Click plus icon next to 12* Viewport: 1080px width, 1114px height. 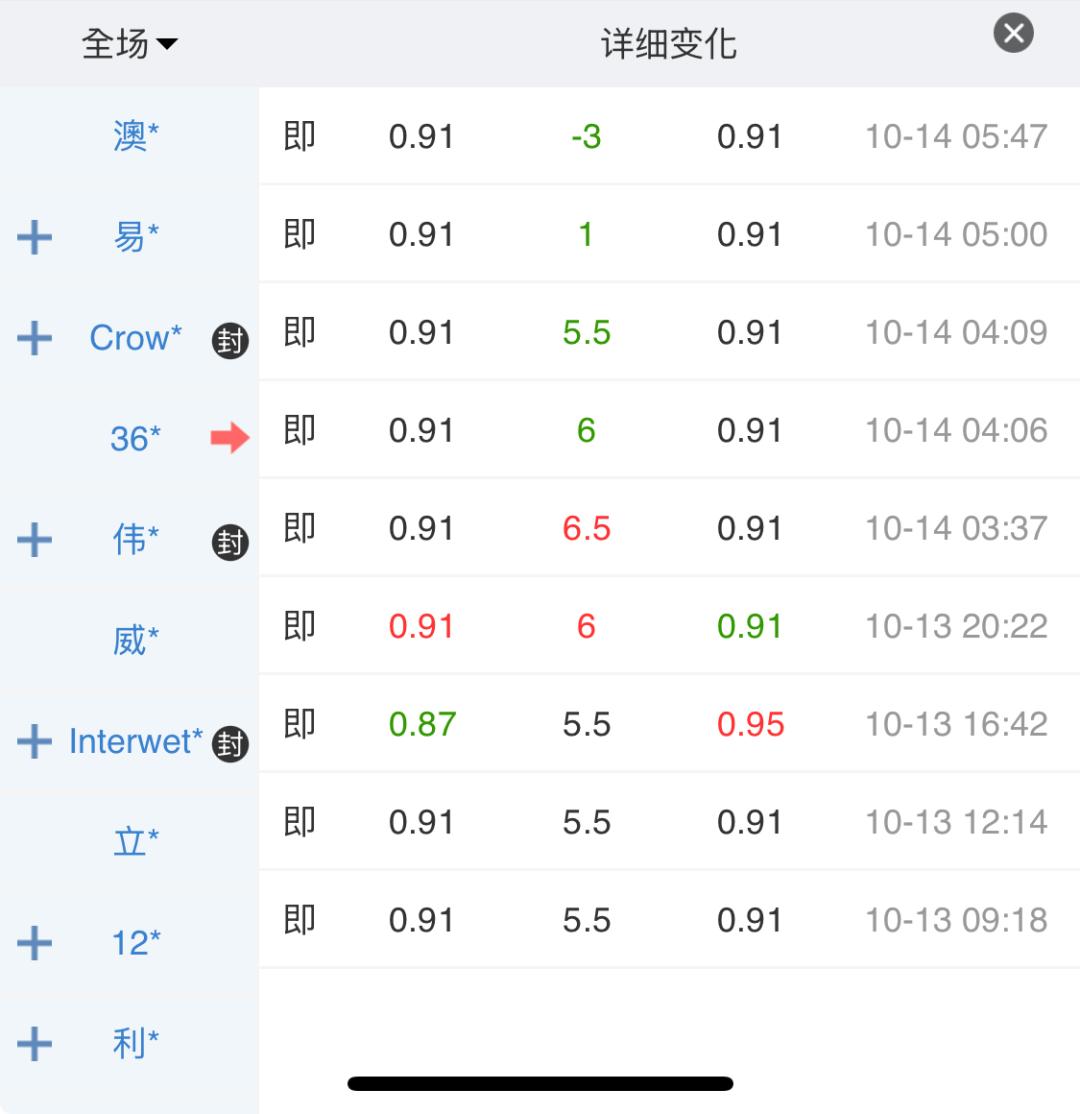35,943
